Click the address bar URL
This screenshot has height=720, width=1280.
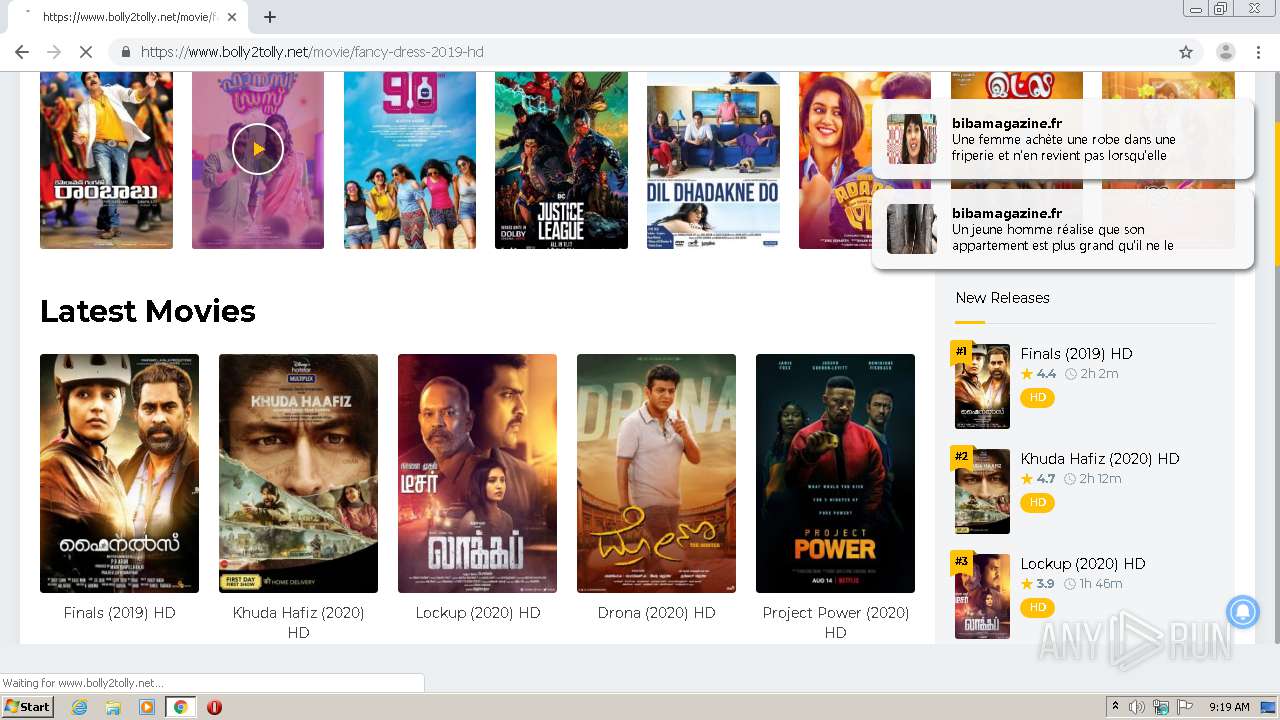click(312, 52)
